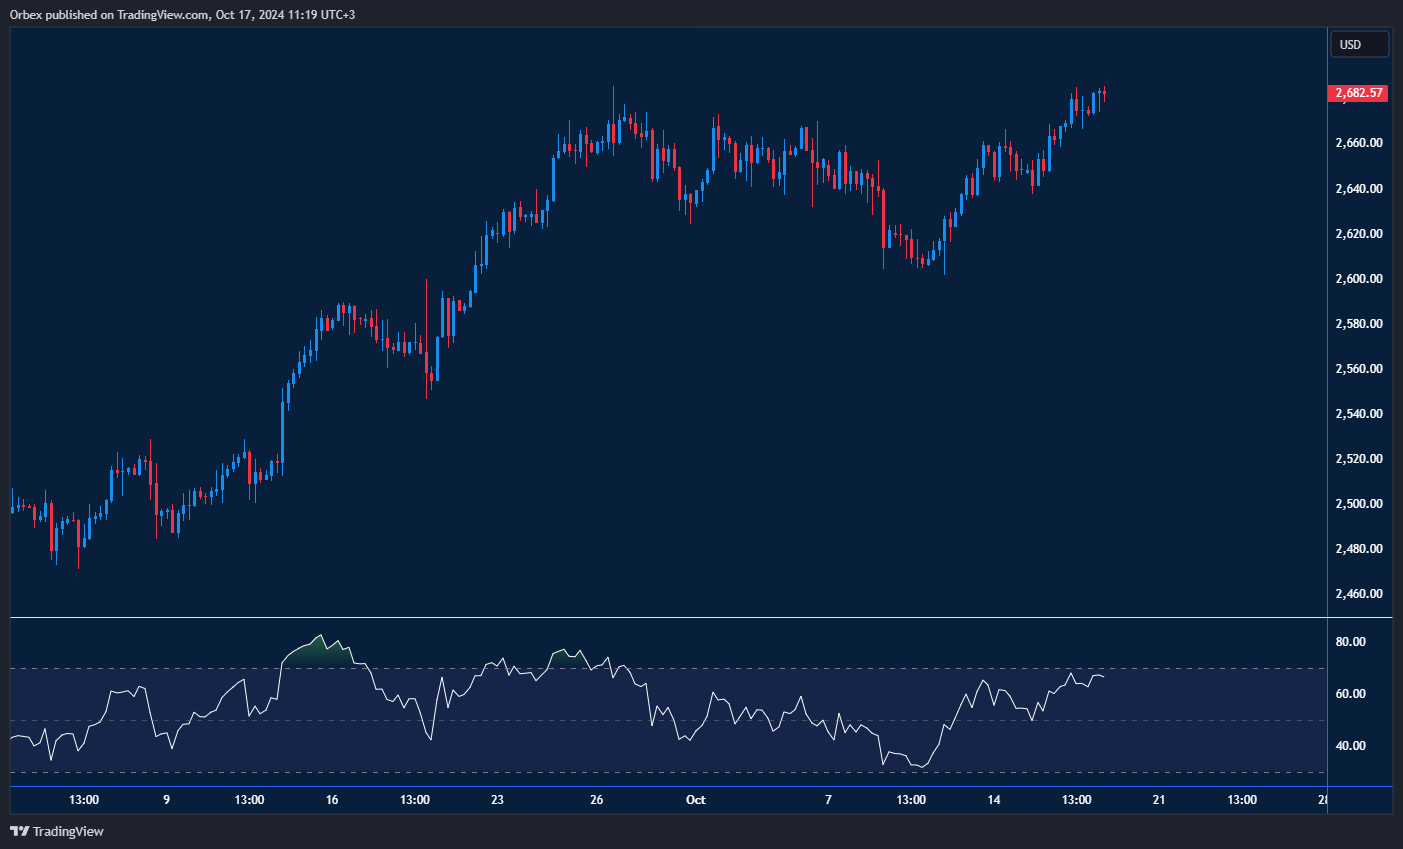
Task: Click the 26 date marker on time axis
Action: pyautogui.click(x=596, y=800)
